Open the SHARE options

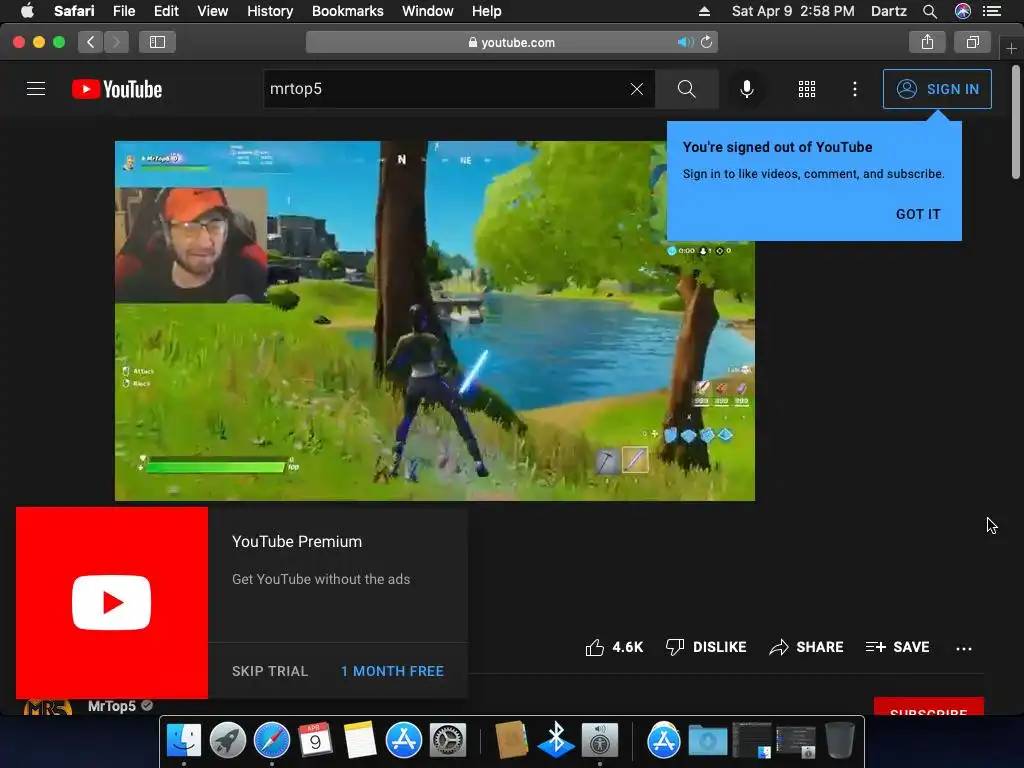[x=806, y=647]
